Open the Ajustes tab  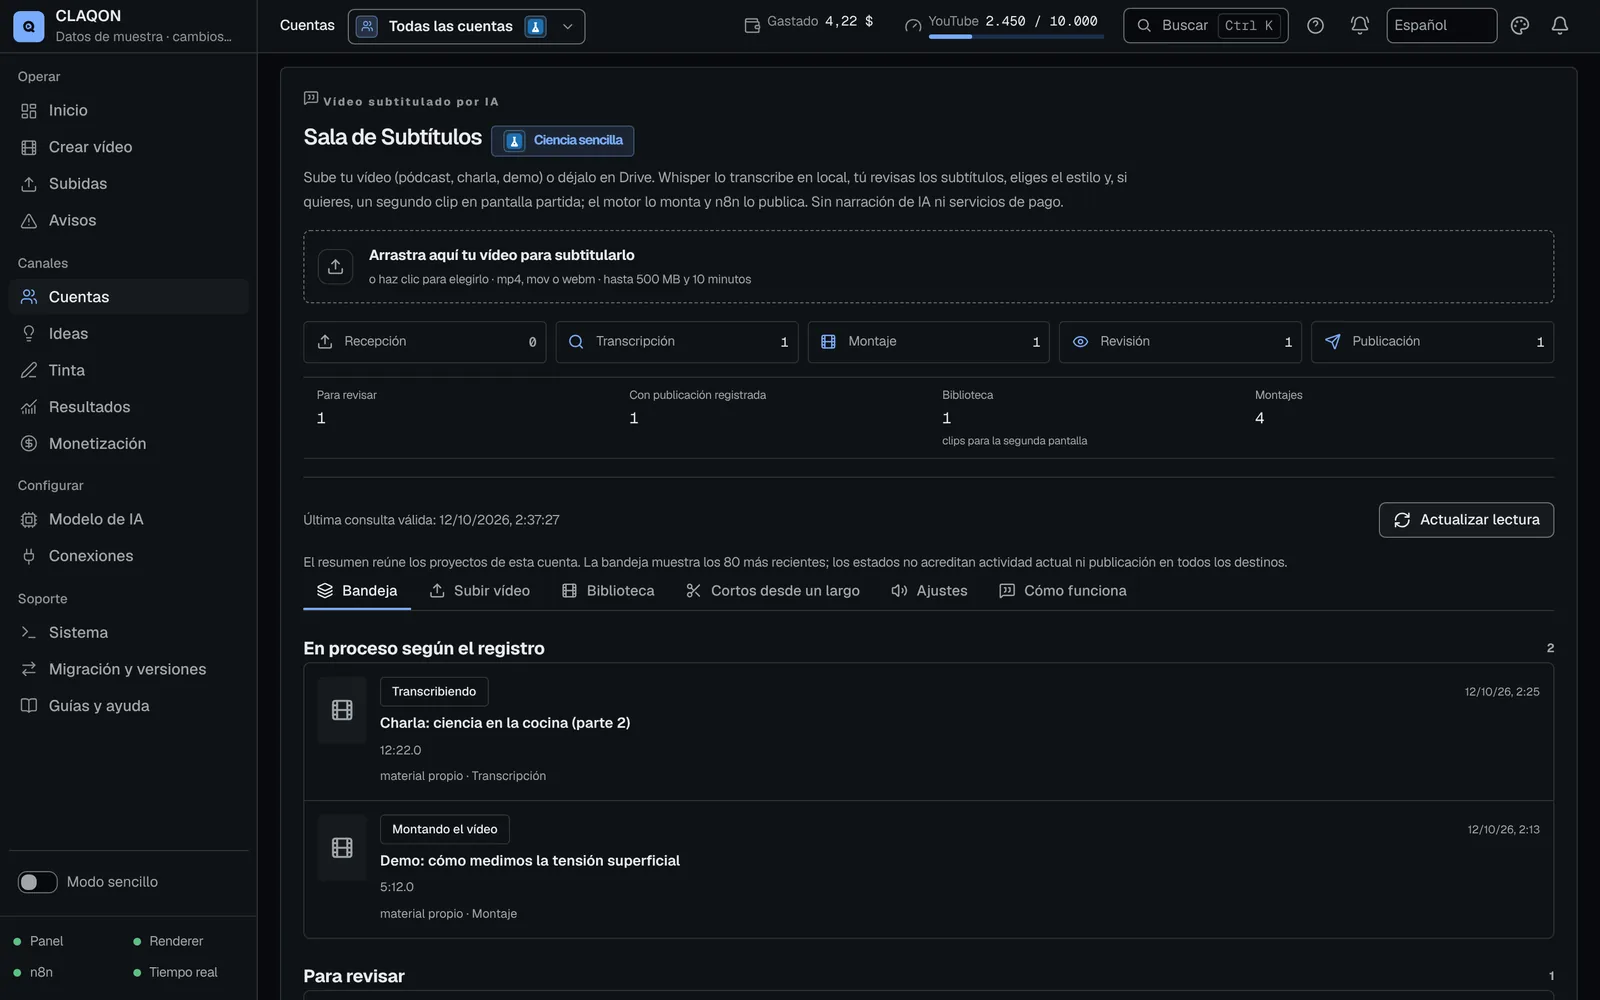(930, 591)
